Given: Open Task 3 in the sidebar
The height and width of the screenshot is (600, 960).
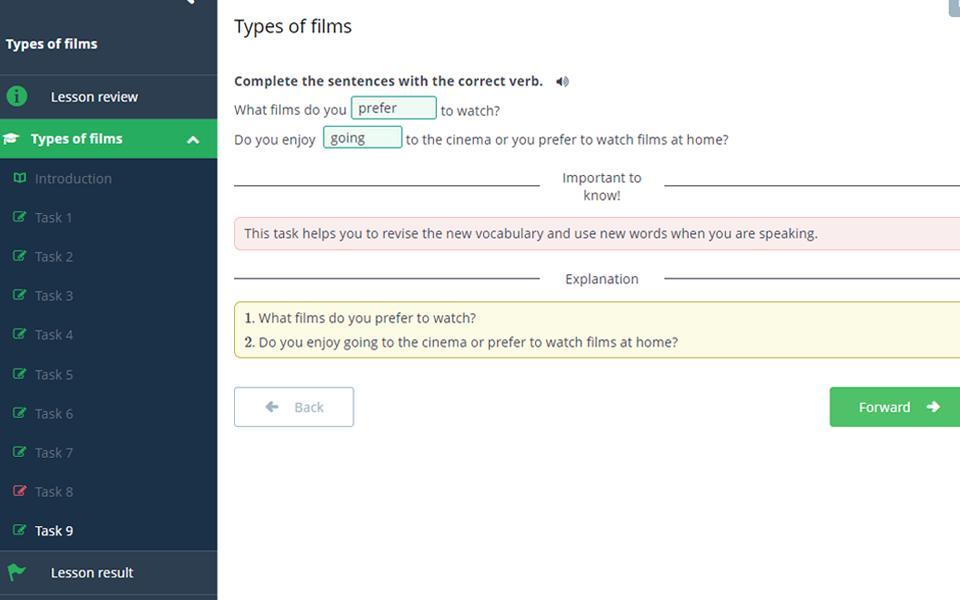Looking at the screenshot, I should (54, 296).
